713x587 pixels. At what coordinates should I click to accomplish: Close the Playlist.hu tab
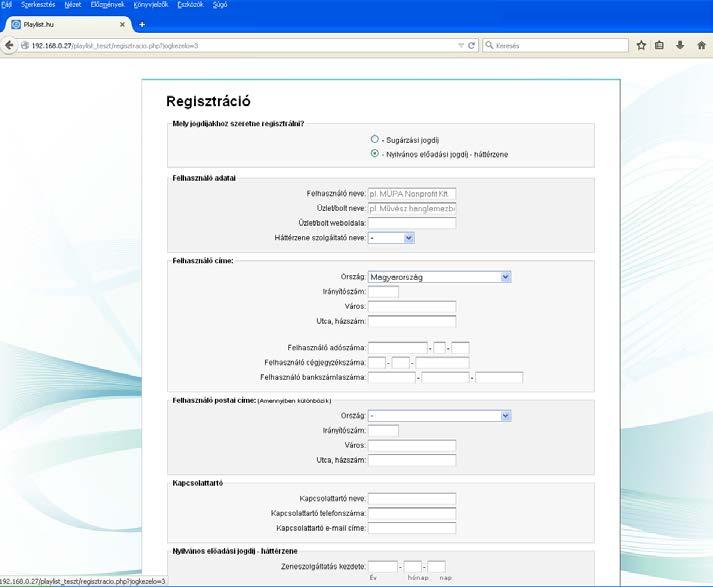pyautogui.click(x=122, y=25)
